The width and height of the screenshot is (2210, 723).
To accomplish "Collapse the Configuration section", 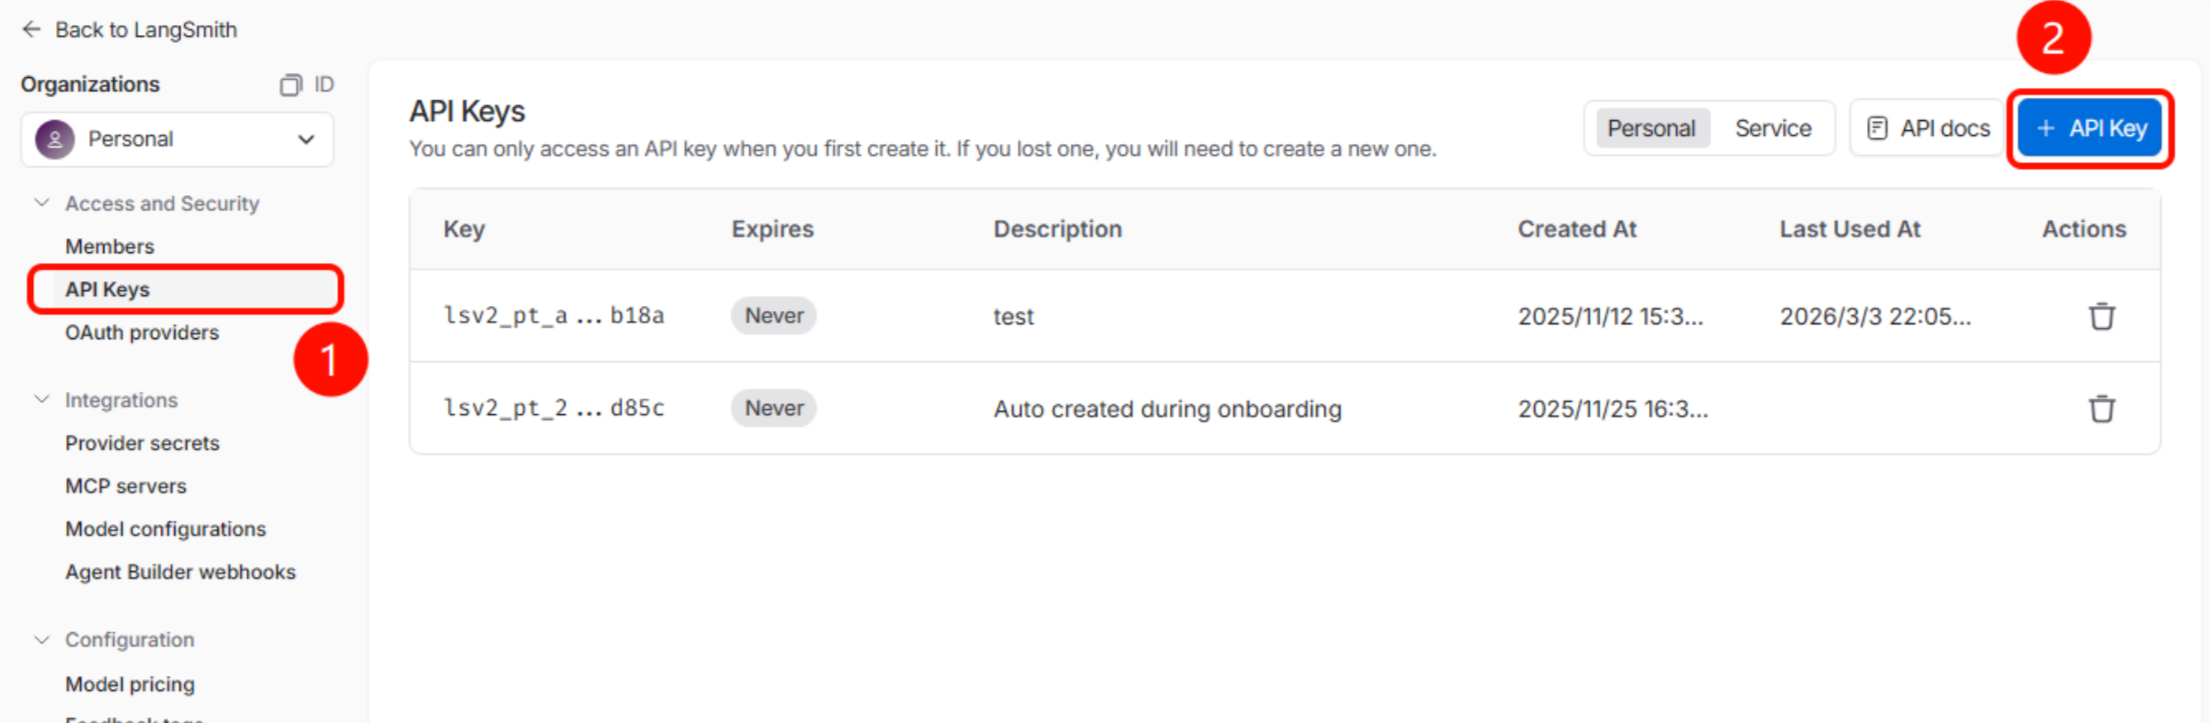I will coord(42,640).
